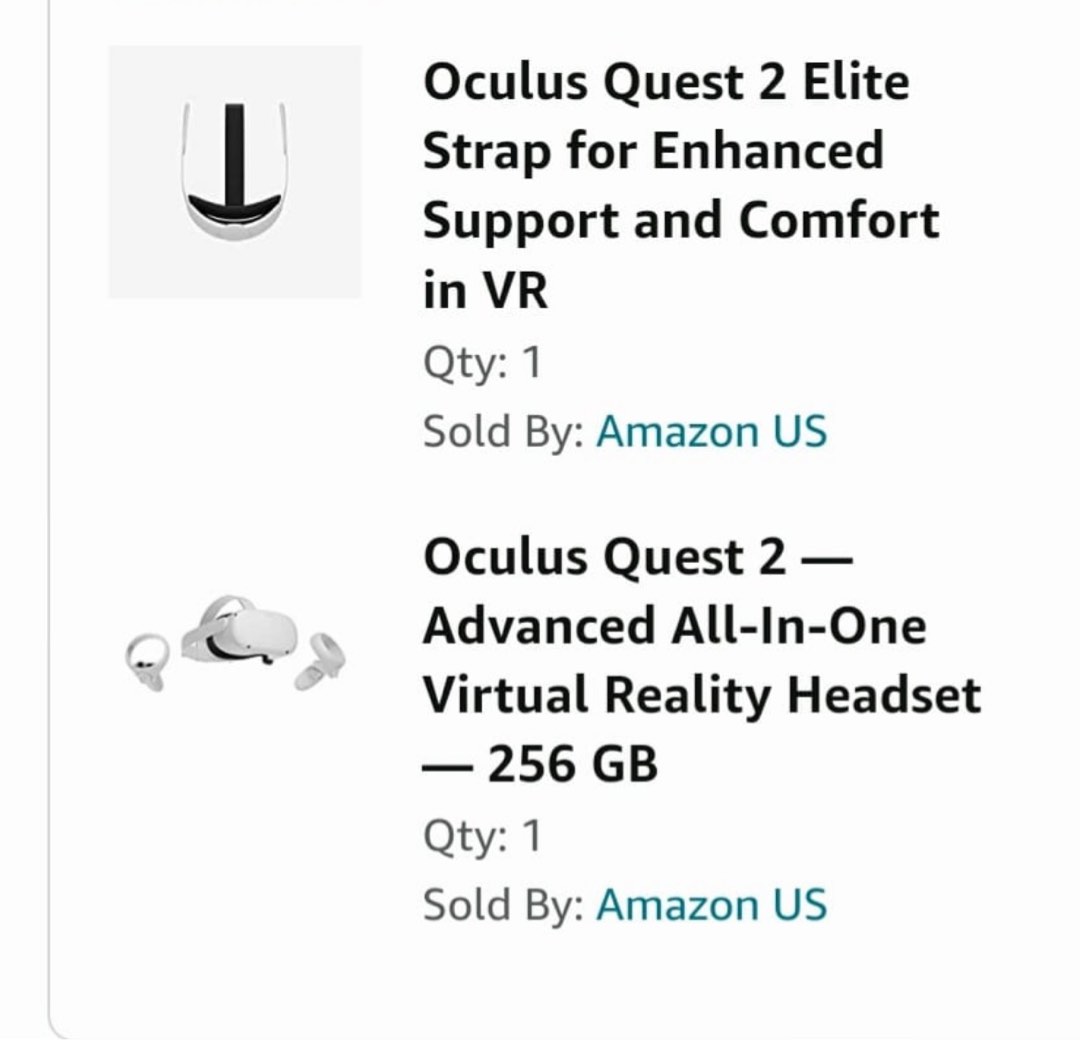Viewport: 1080px width, 1040px height.
Task: Click Amazon US seller link for the headset
Action: (x=712, y=906)
